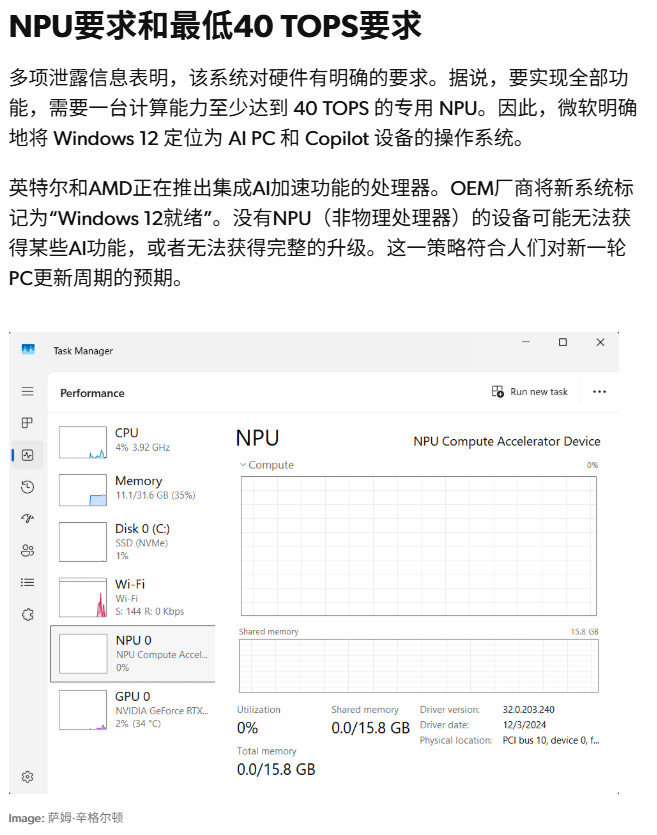Click the Wi-Fi throughput graph thumbnail

[x=83, y=597]
